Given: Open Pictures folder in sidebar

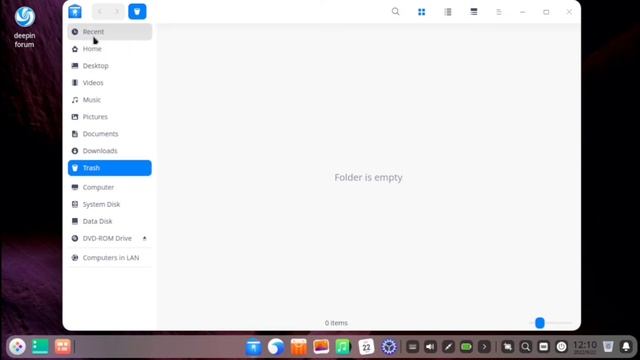Looking at the screenshot, I should 109,117.
